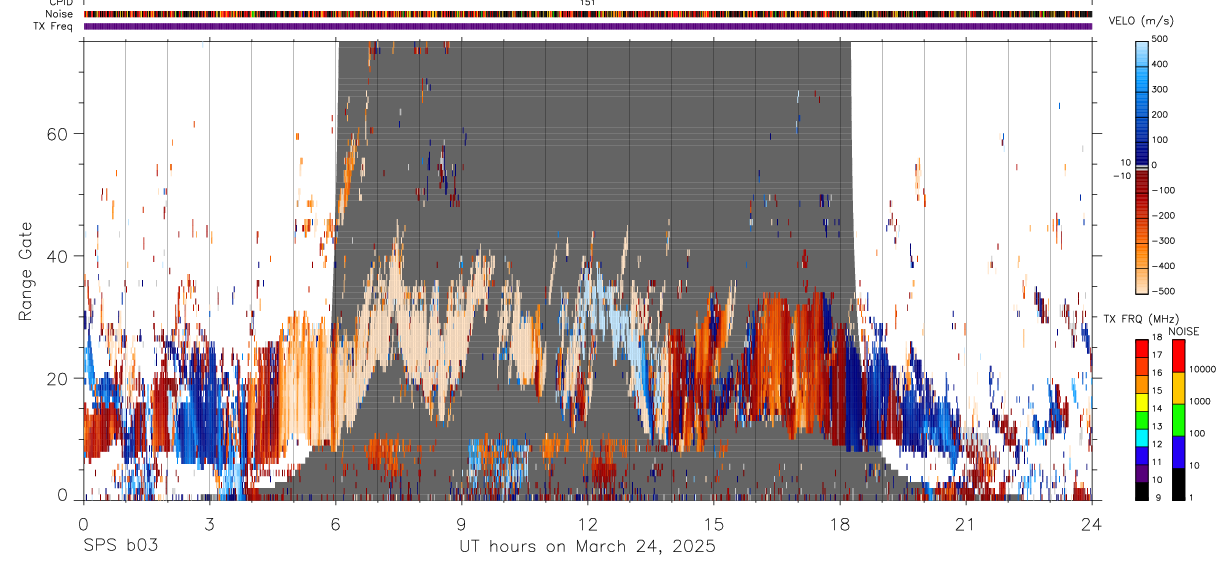
Task: Click the '151' CPID value above plot
Action: coord(588,3)
